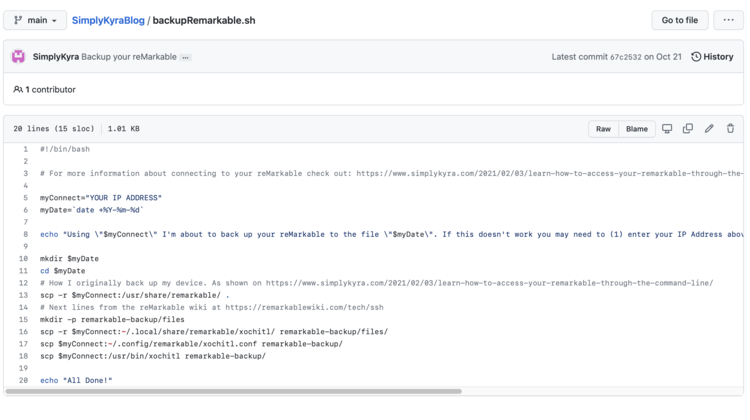Open the main branch dropdown
The height and width of the screenshot is (420, 750).
pyautogui.click(x=35, y=20)
